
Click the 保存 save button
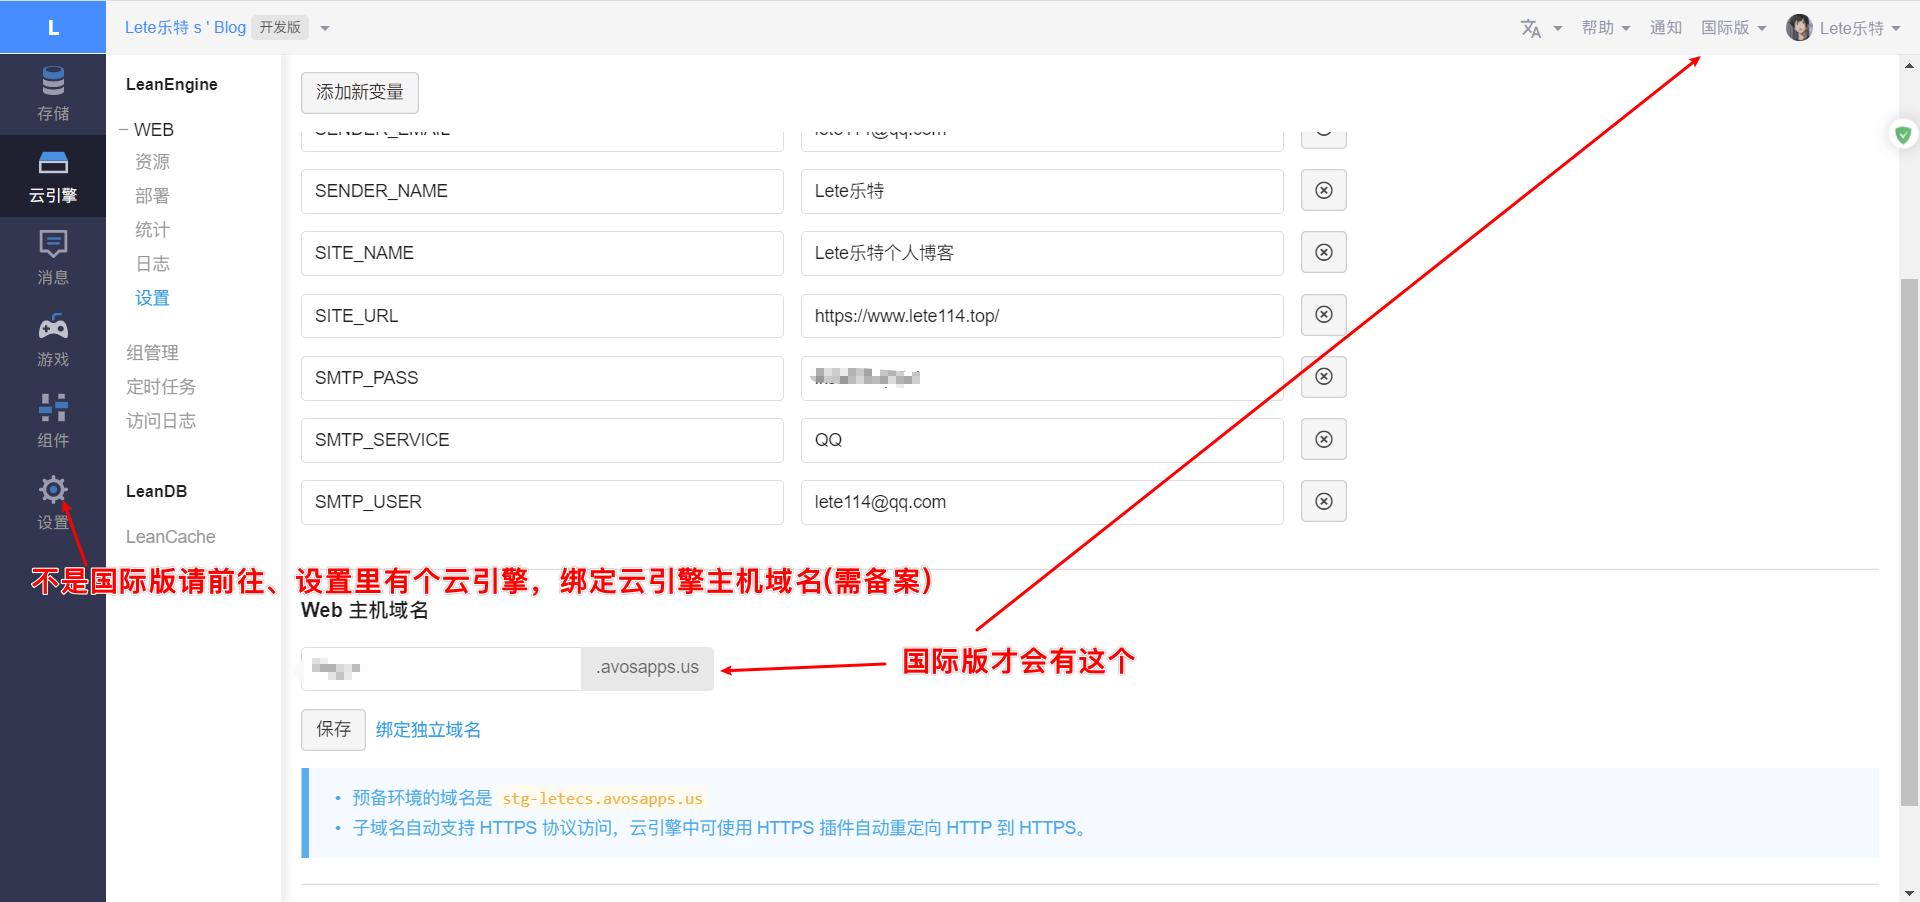tap(333, 730)
